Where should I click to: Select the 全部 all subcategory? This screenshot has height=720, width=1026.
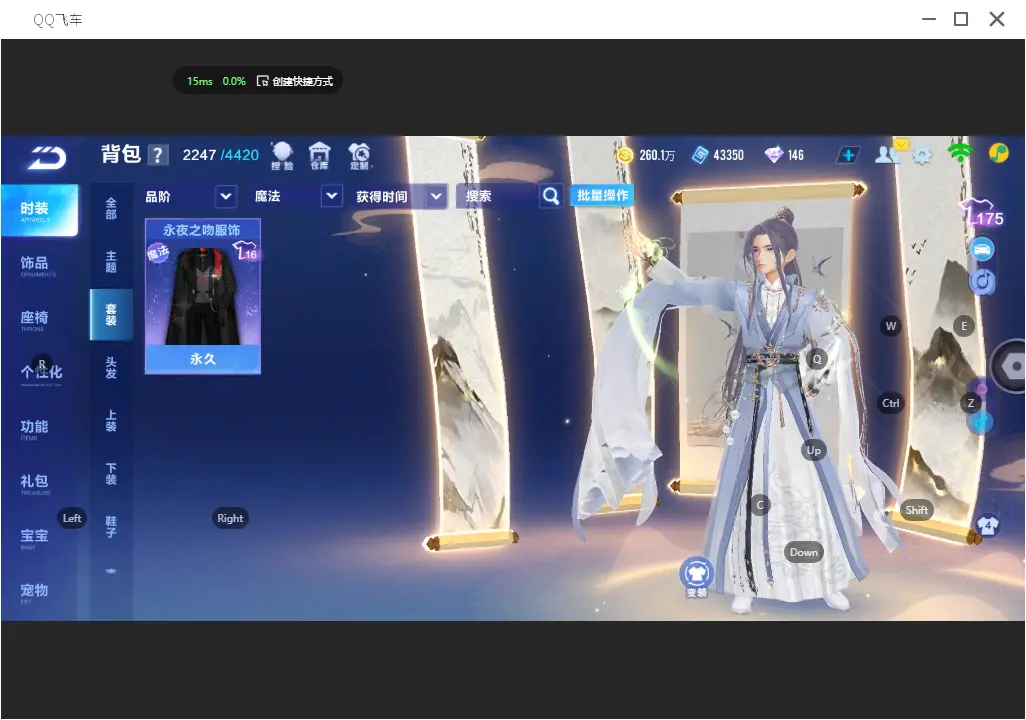pos(111,209)
